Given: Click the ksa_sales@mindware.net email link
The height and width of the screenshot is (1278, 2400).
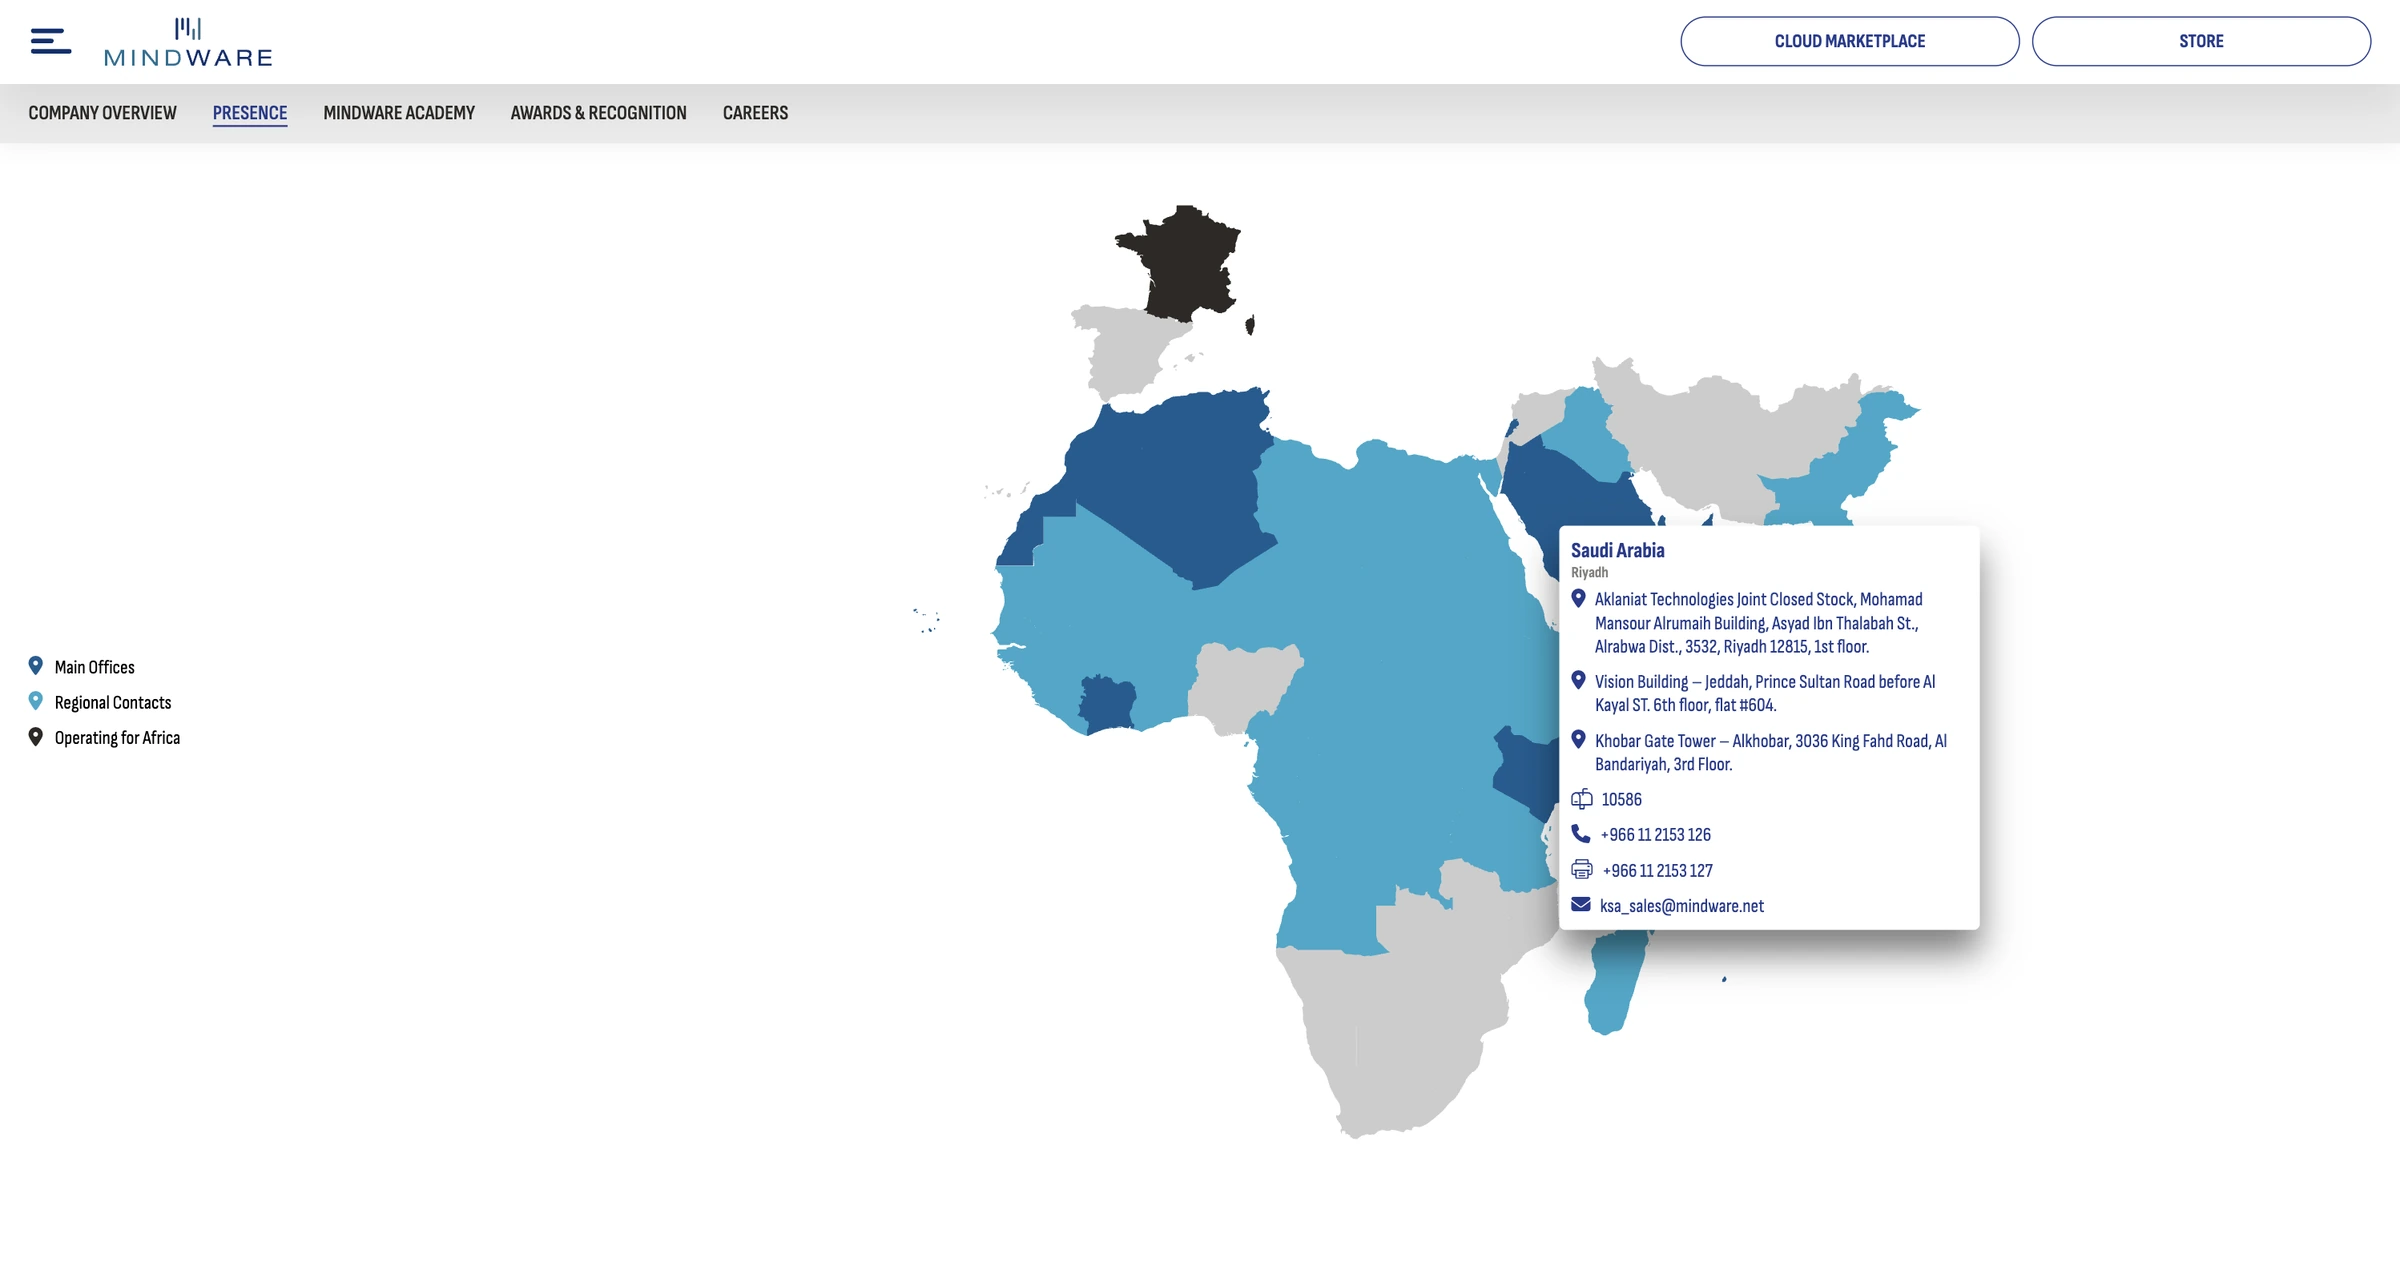Looking at the screenshot, I should coord(1682,906).
